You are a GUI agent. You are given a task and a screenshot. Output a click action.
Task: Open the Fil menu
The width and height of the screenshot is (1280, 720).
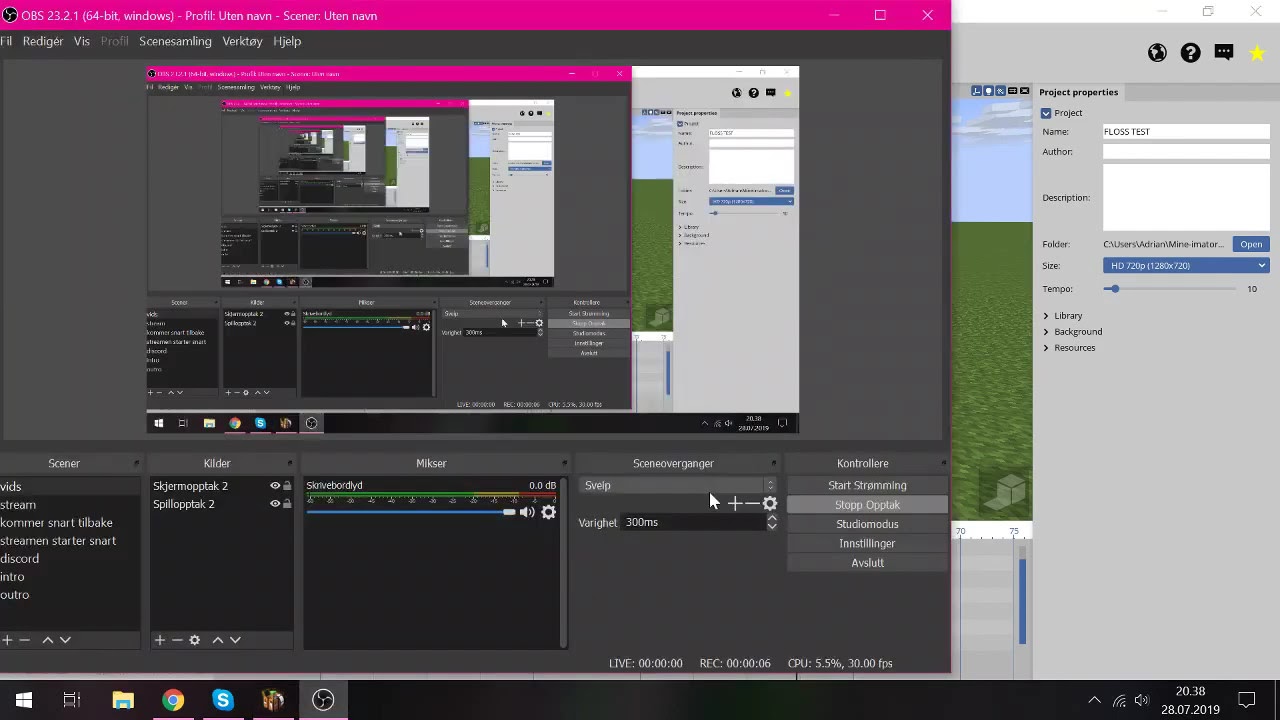[x=6, y=41]
